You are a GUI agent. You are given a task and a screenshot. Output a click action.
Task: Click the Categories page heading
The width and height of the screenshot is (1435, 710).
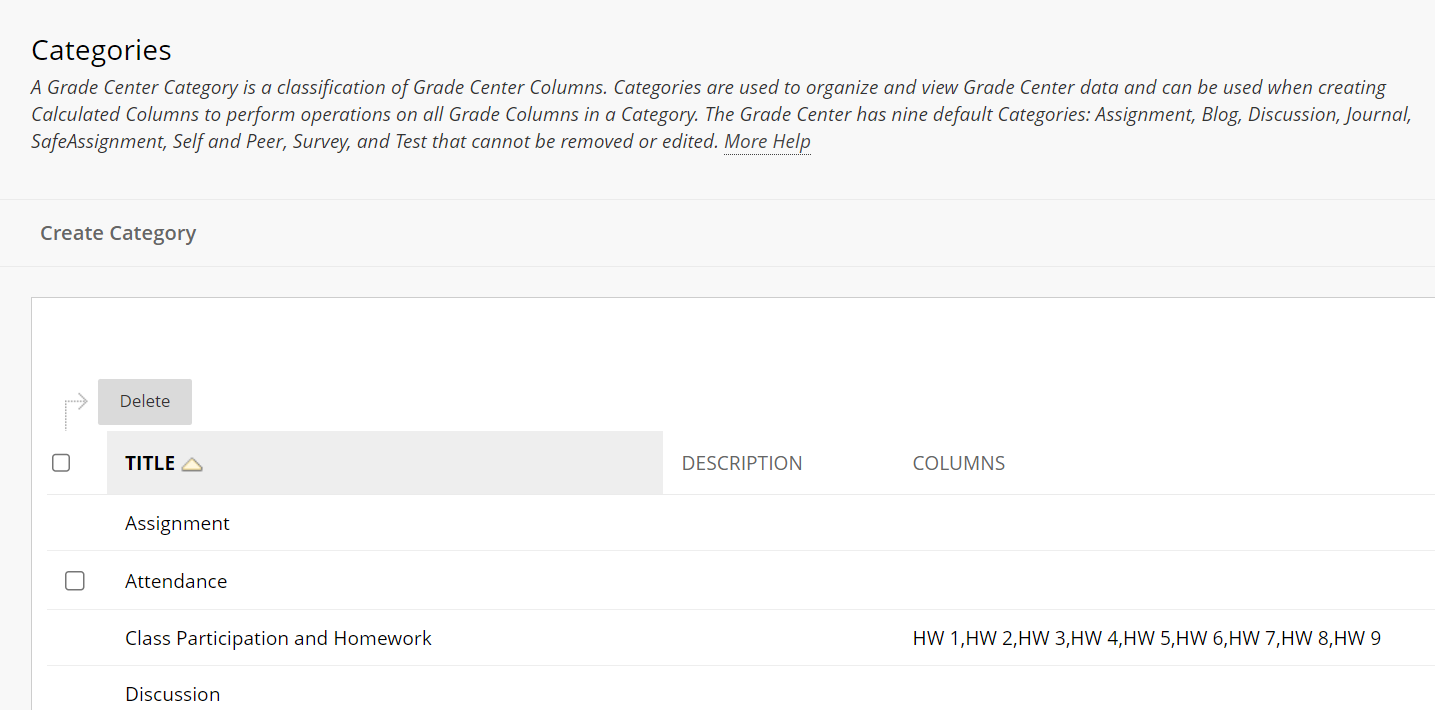pos(101,50)
